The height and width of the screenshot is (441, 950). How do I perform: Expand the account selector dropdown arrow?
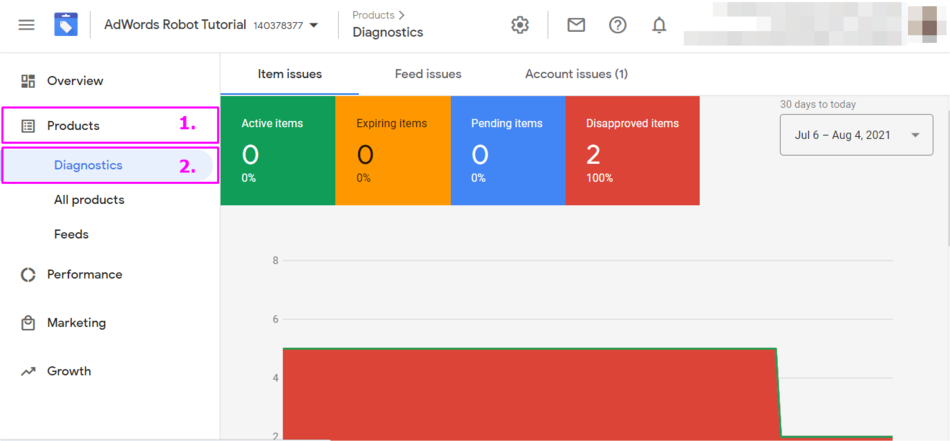[314, 25]
